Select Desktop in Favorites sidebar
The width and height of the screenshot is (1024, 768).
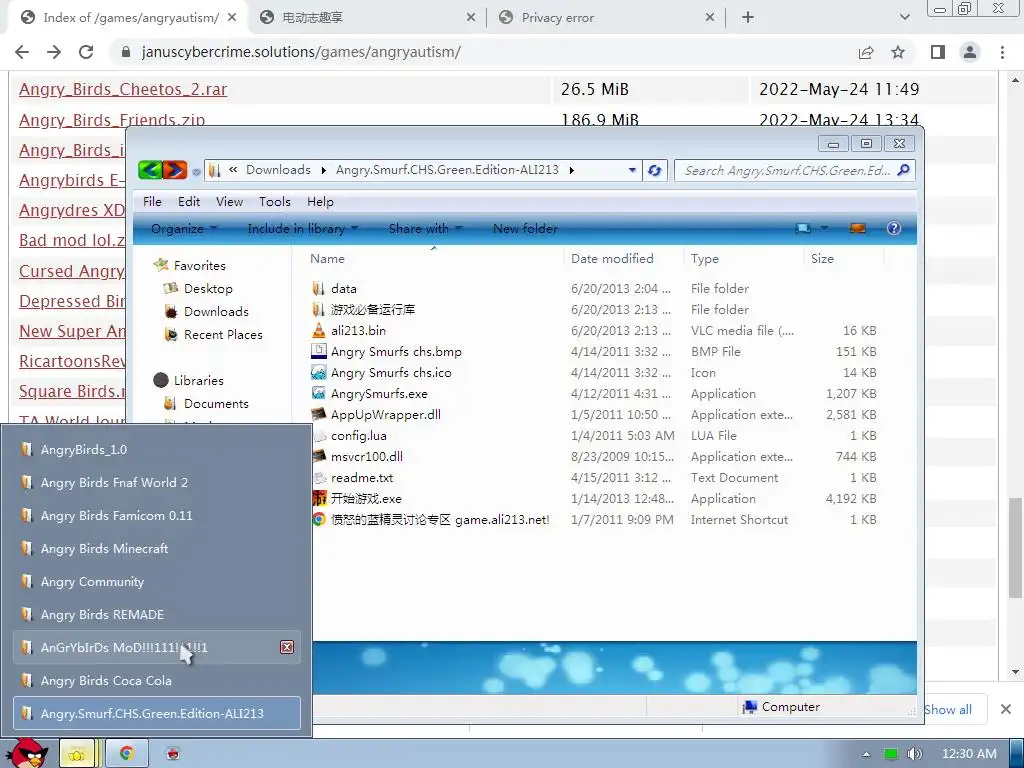coord(208,289)
